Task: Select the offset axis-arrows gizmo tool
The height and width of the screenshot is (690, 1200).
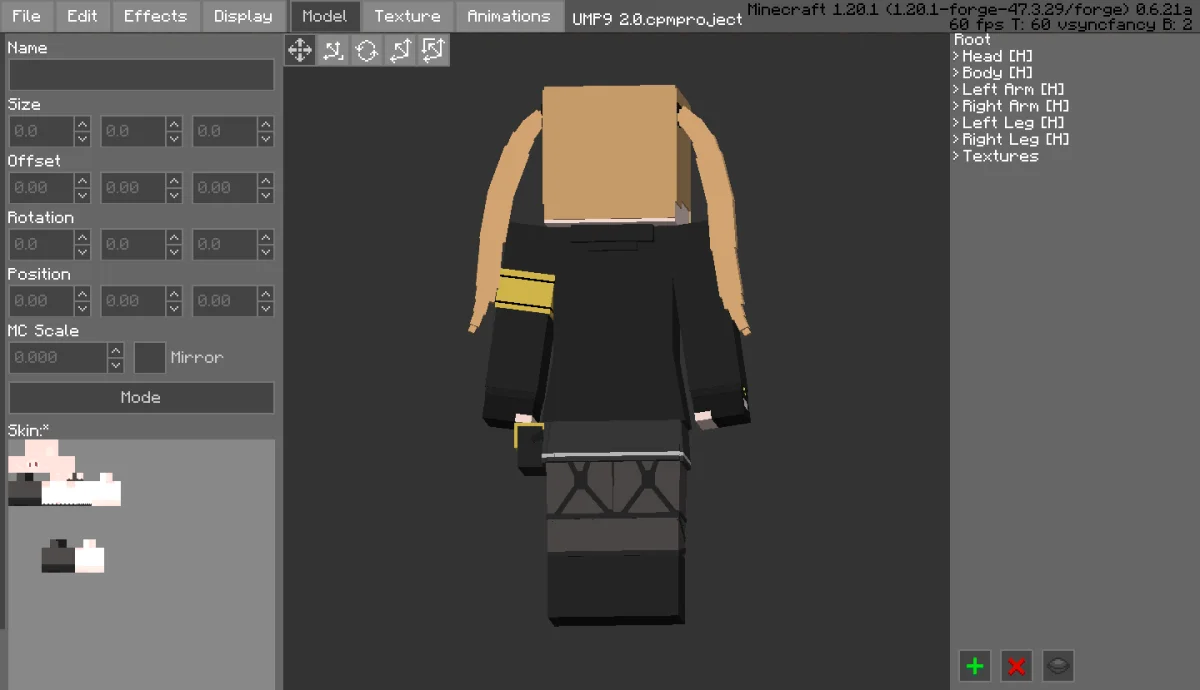Action: pos(400,50)
